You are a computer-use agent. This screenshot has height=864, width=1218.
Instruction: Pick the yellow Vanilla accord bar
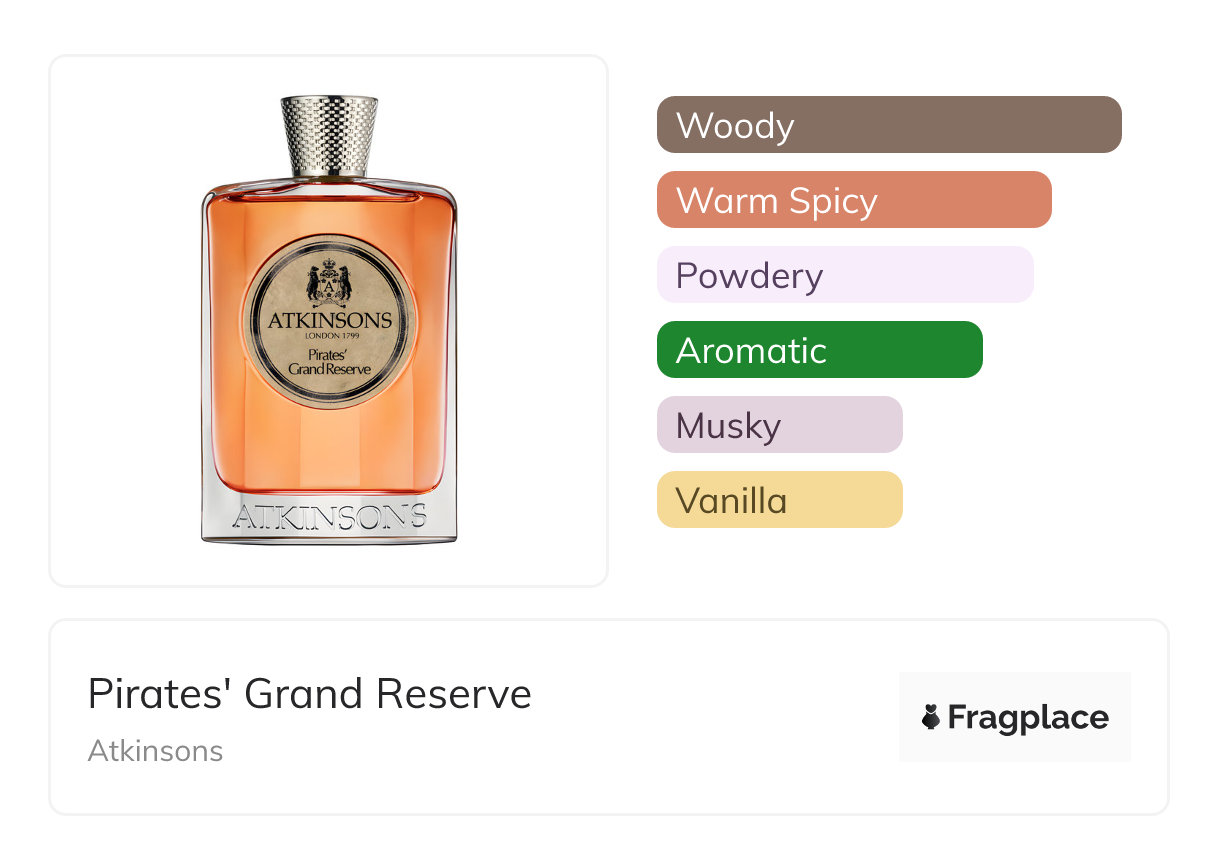coord(780,500)
